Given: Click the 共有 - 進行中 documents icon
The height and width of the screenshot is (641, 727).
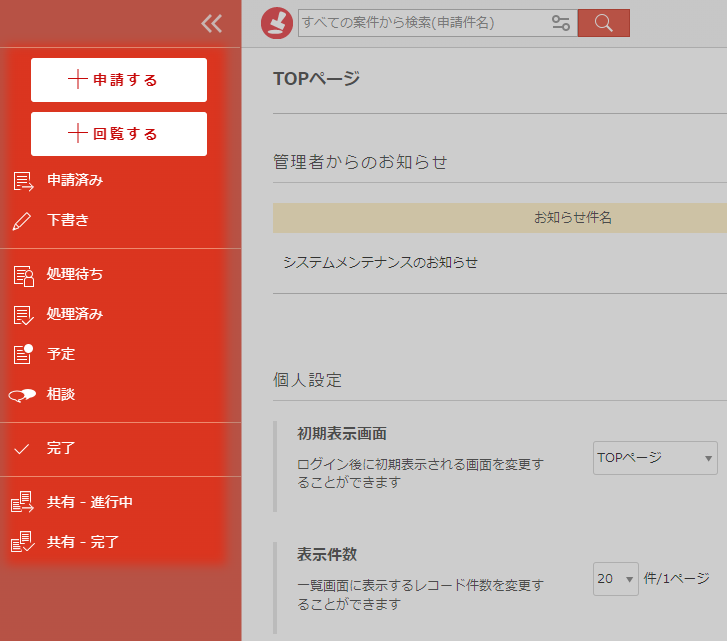Looking at the screenshot, I should [x=22, y=502].
